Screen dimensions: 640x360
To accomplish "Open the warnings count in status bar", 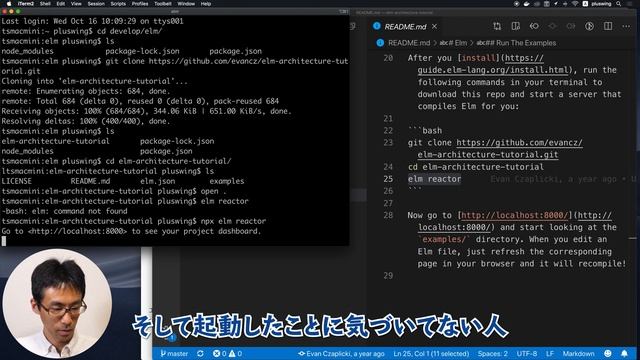I will [x=236, y=353].
